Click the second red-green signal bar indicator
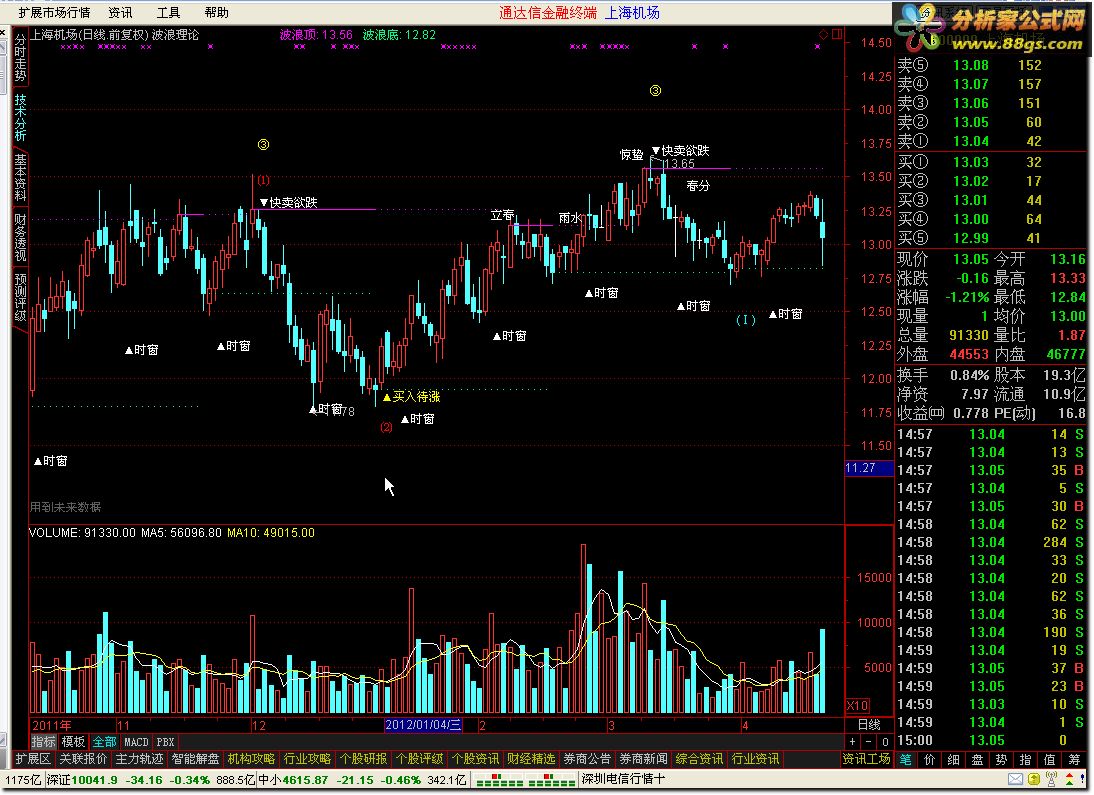1094x795 pixels. coord(551,780)
